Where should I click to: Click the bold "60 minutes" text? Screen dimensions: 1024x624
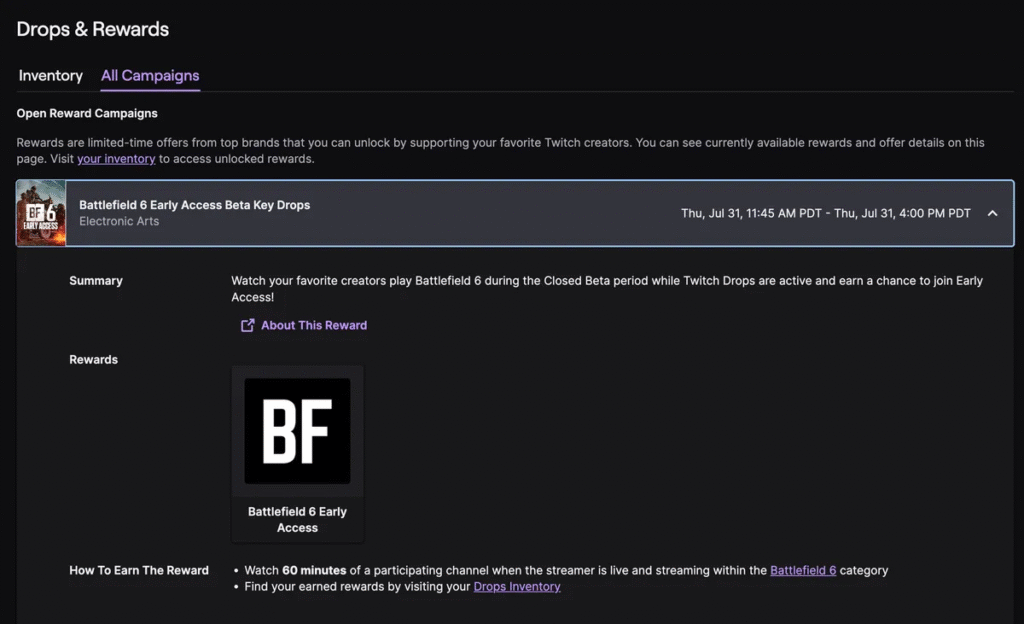[314, 570]
